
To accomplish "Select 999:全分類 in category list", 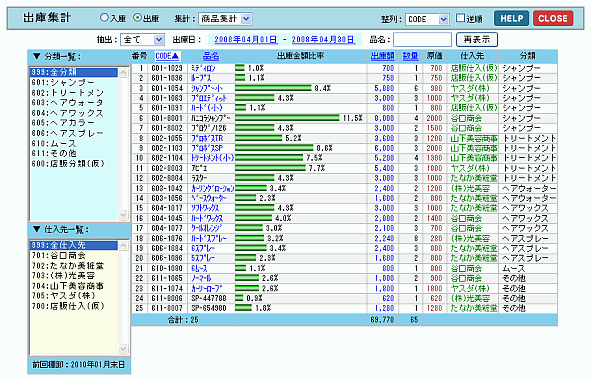I will (x=74, y=72).
